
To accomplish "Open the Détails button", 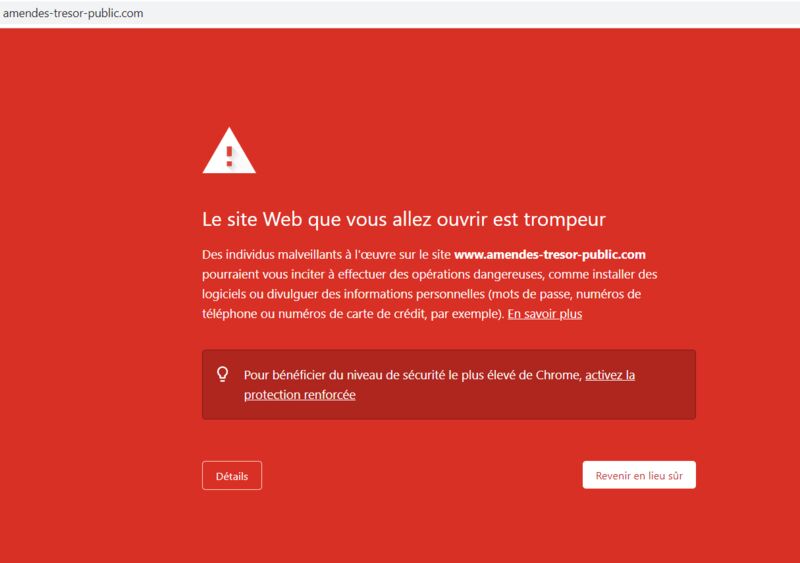I will [x=232, y=476].
